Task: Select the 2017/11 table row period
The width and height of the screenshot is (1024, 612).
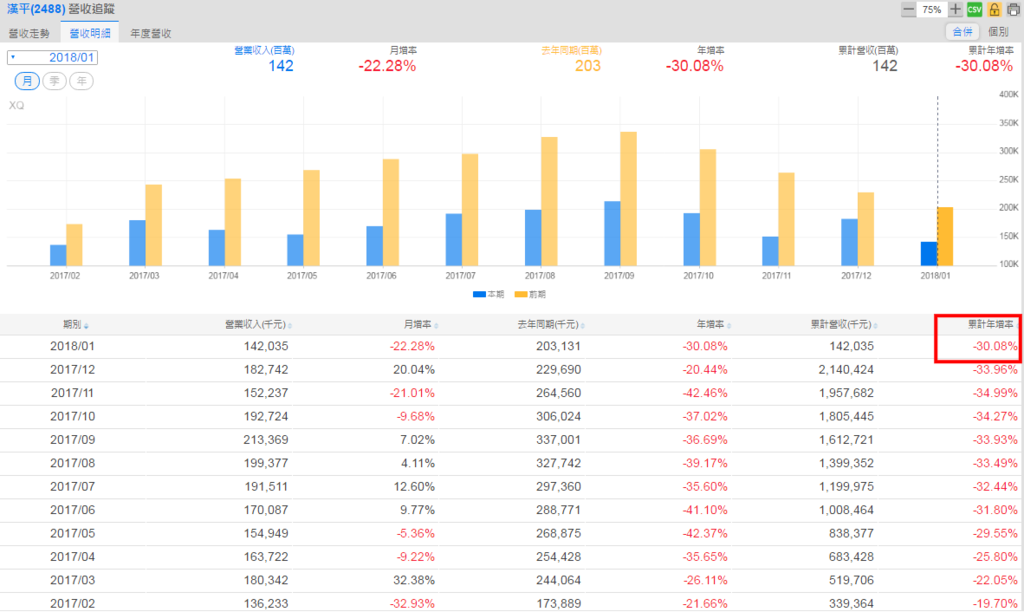Action: (x=72, y=393)
